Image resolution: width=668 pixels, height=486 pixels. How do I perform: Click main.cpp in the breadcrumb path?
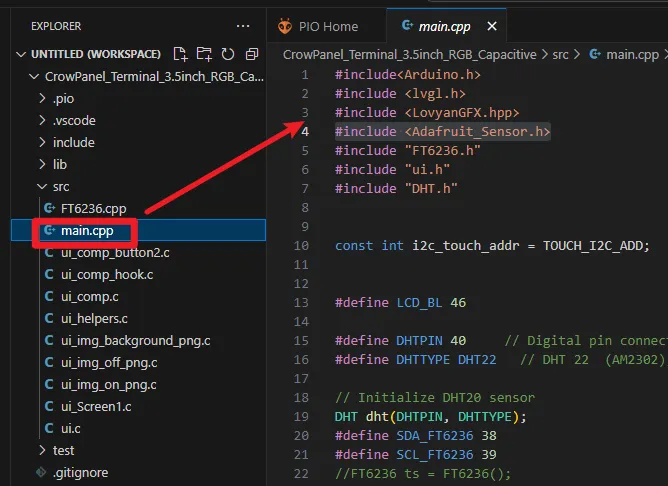(632, 55)
